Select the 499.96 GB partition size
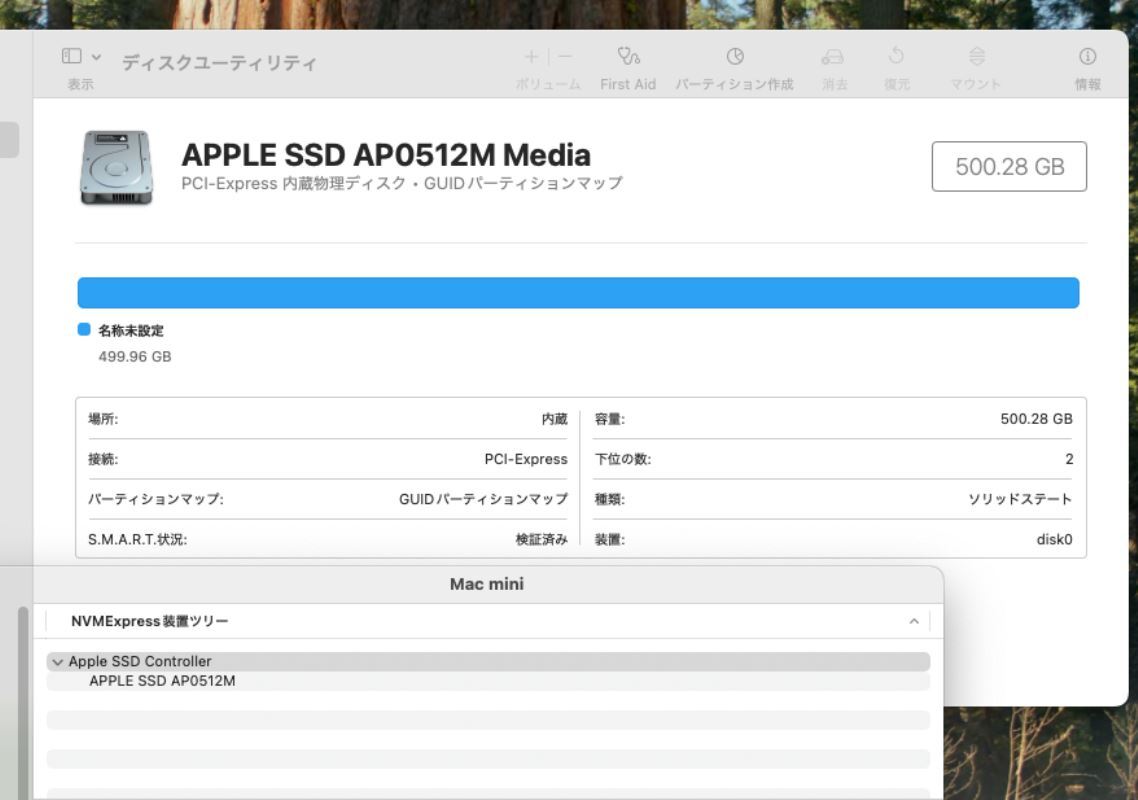 (x=135, y=356)
